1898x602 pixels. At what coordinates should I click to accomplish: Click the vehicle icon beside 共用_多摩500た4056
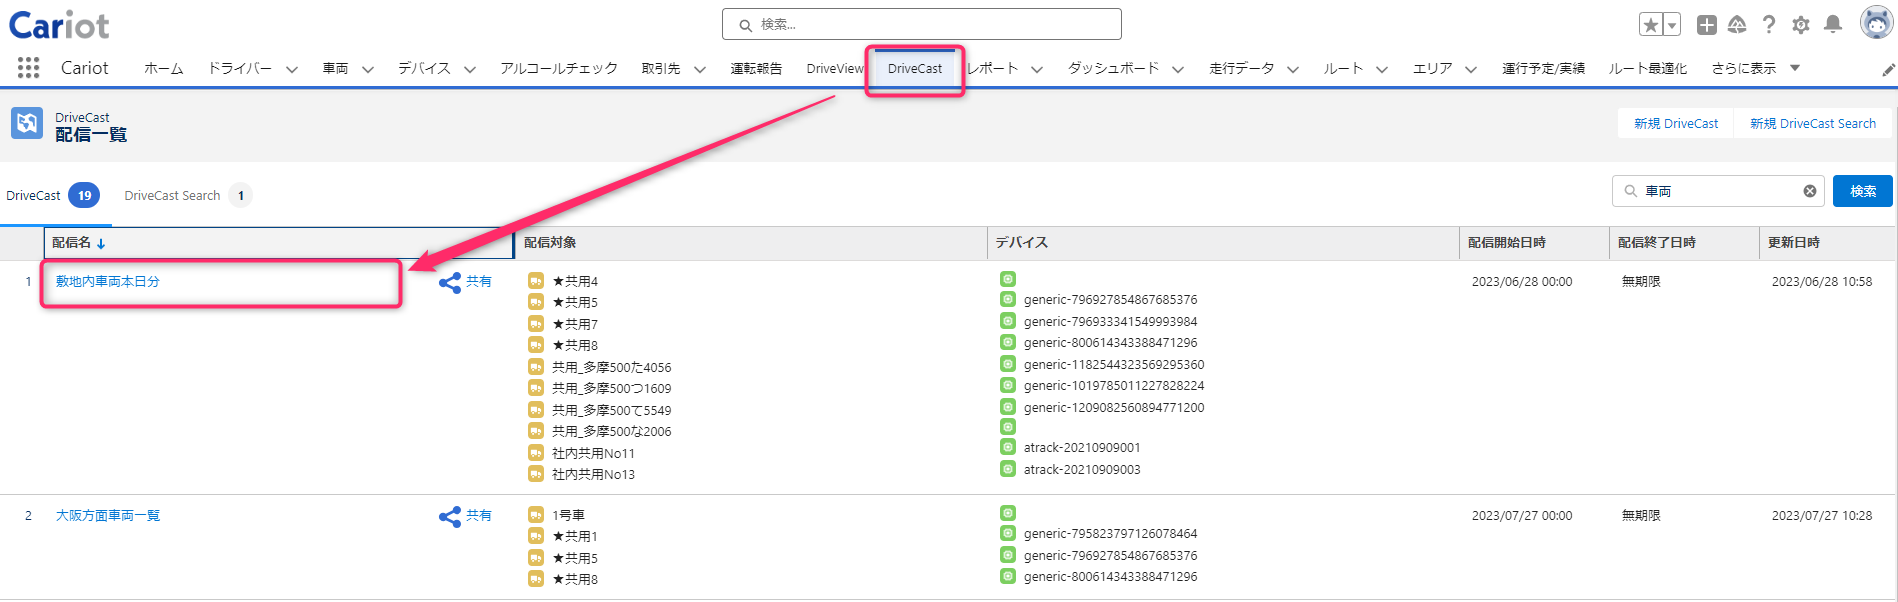click(536, 367)
